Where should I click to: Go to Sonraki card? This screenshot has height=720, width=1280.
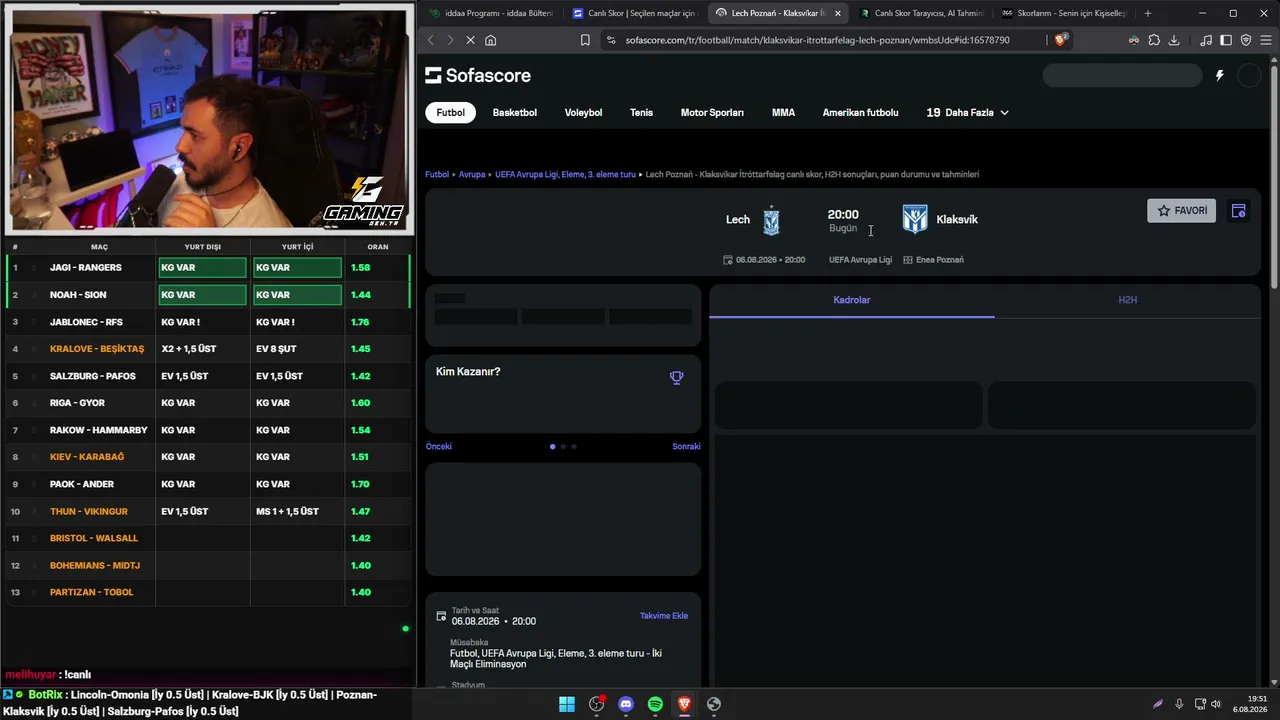pyautogui.click(x=686, y=447)
